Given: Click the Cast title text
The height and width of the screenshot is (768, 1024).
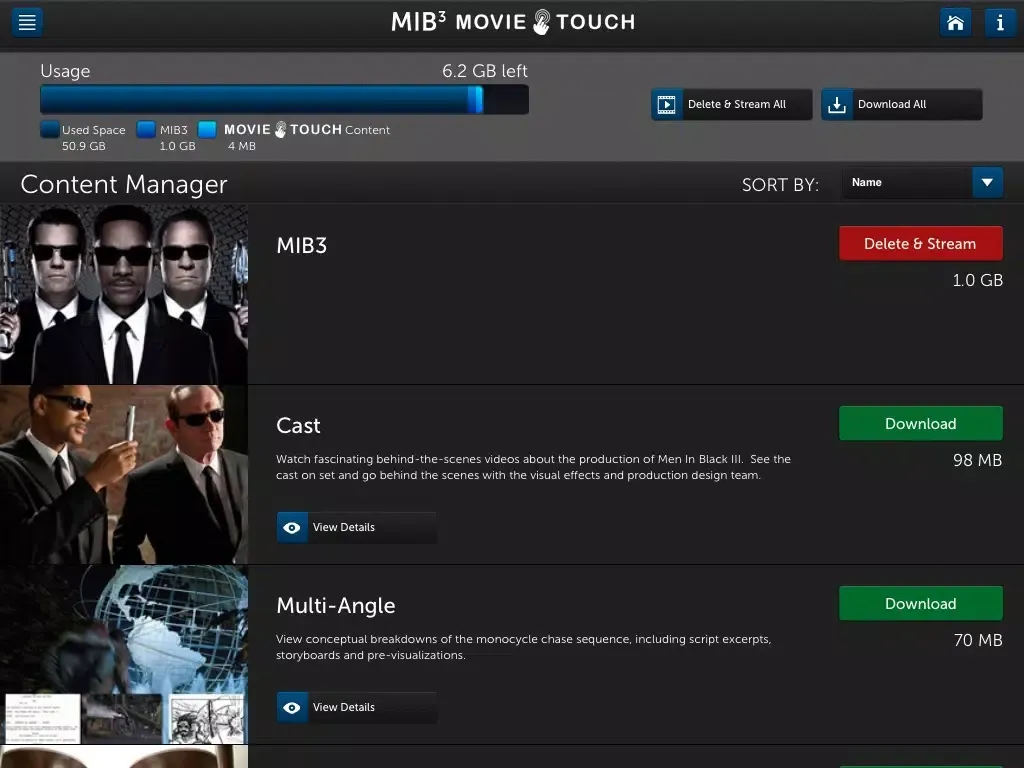Looking at the screenshot, I should (x=298, y=426).
